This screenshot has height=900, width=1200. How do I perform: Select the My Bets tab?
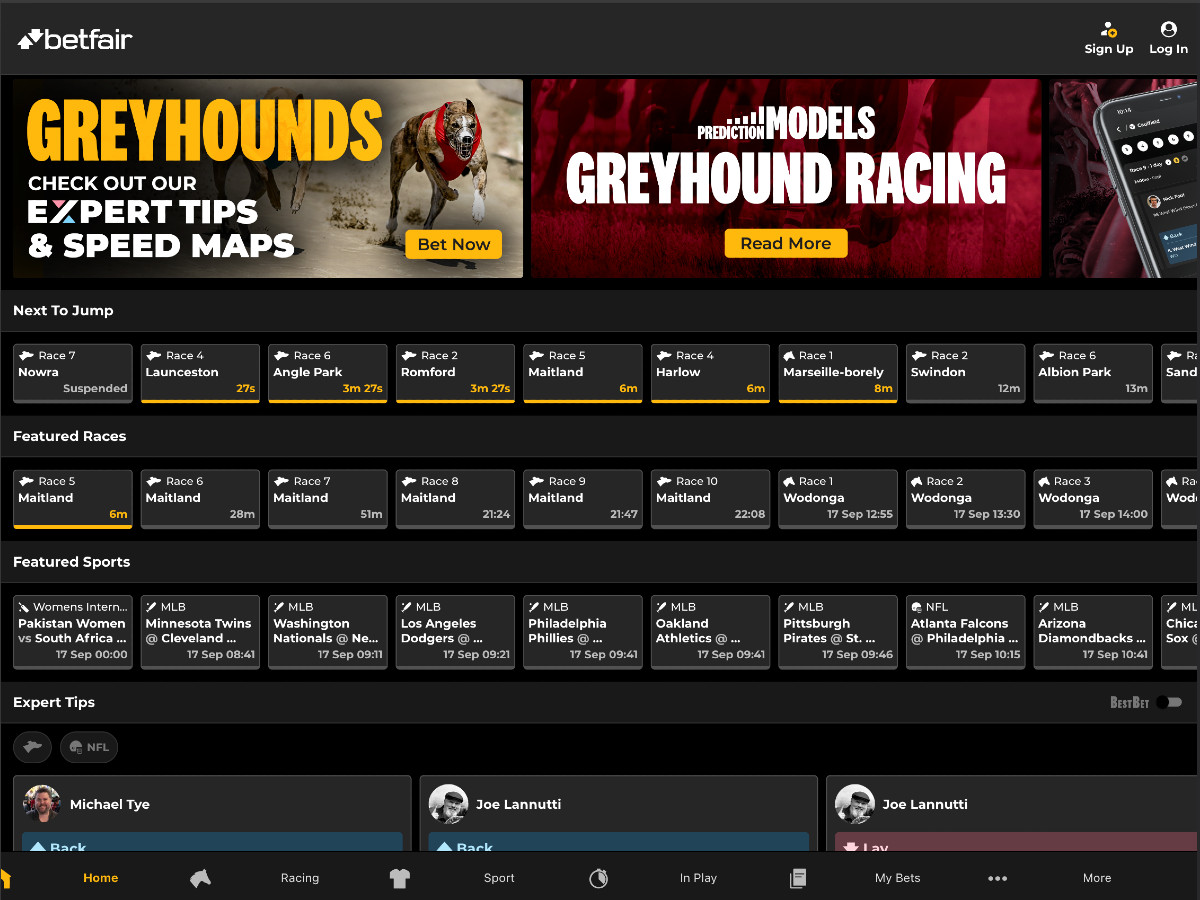click(898, 878)
